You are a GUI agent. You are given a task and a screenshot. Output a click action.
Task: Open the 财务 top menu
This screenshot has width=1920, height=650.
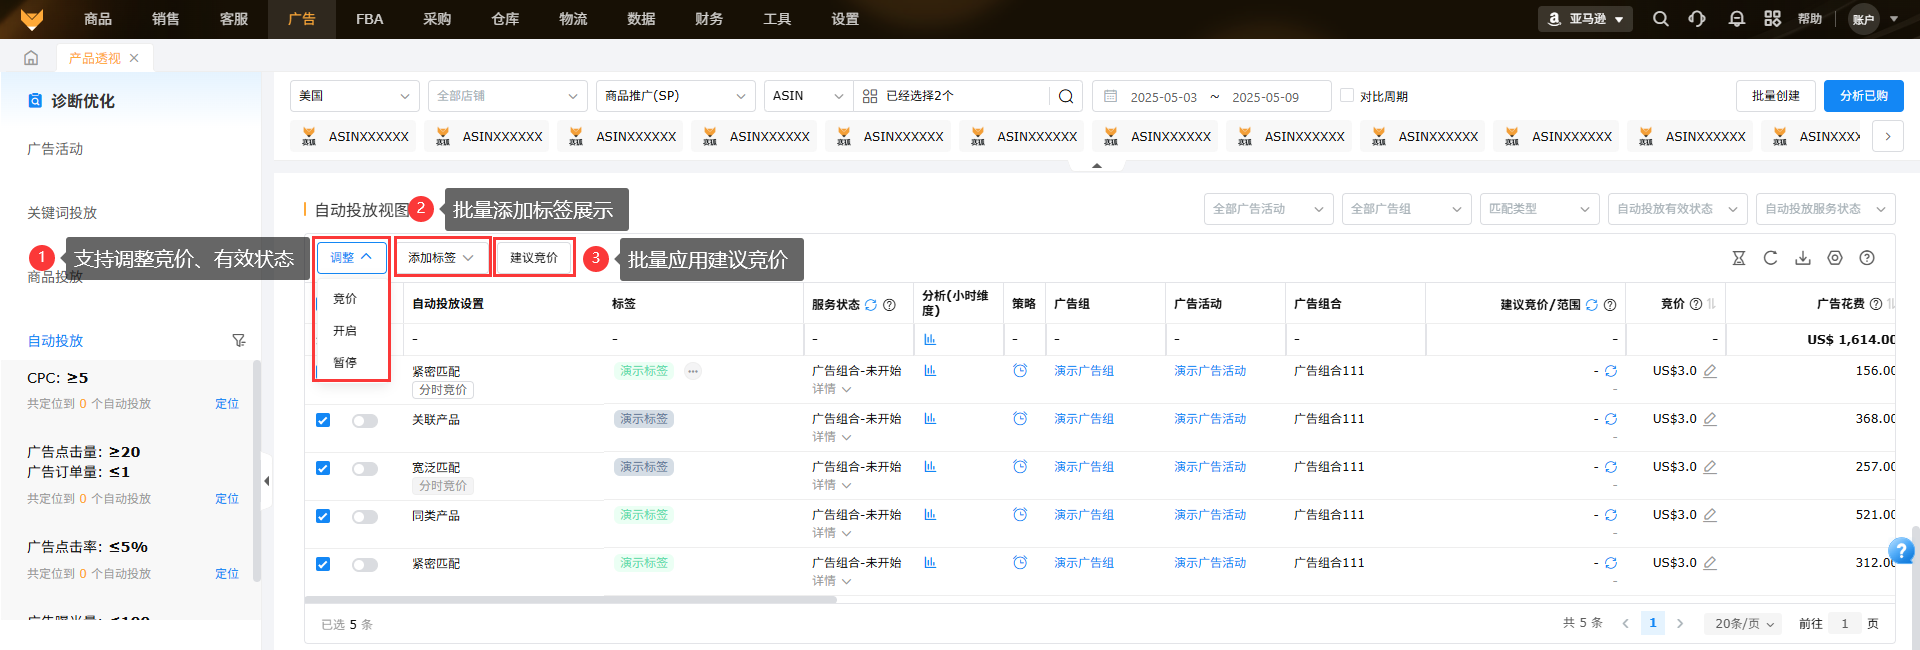coord(708,19)
